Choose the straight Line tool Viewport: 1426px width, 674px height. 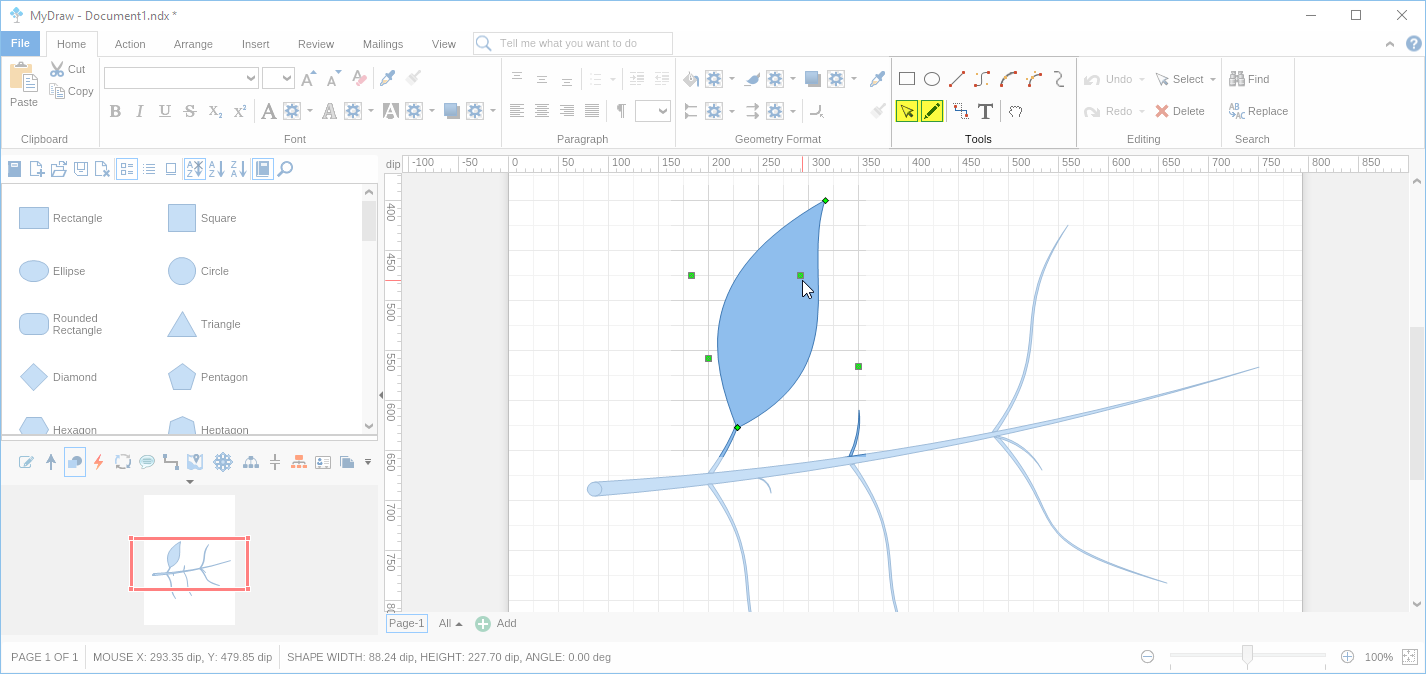point(957,79)
